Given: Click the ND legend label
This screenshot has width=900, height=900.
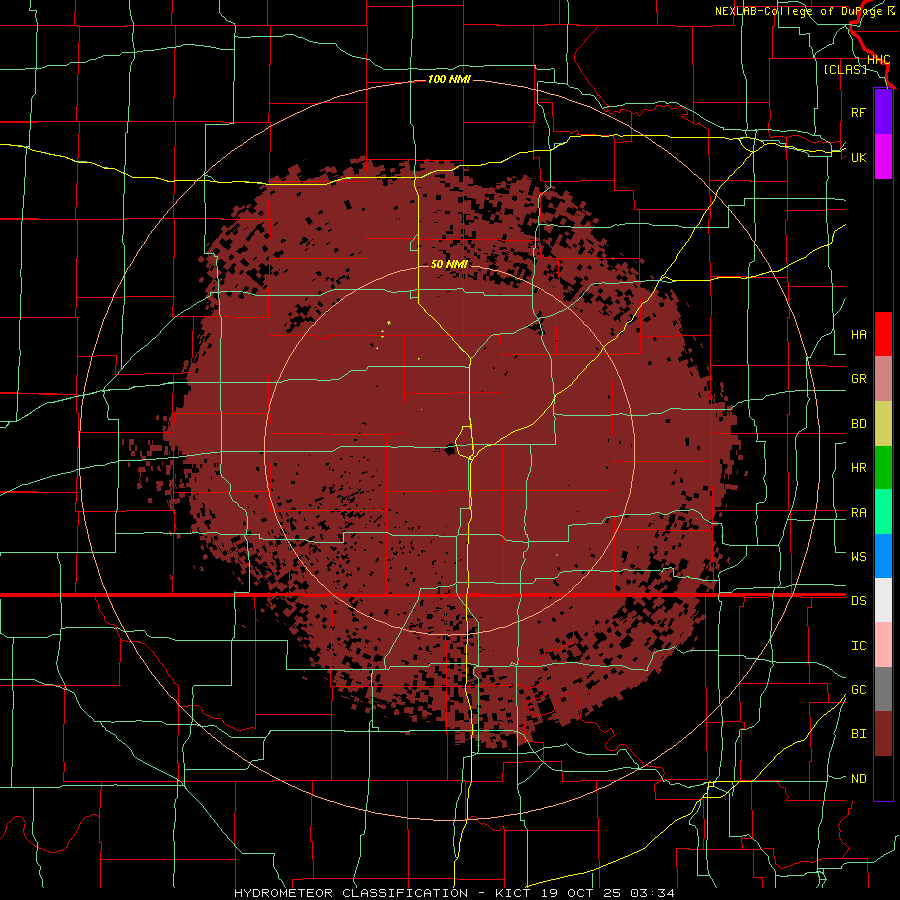Looking at the screenshot, I should 858,779.
